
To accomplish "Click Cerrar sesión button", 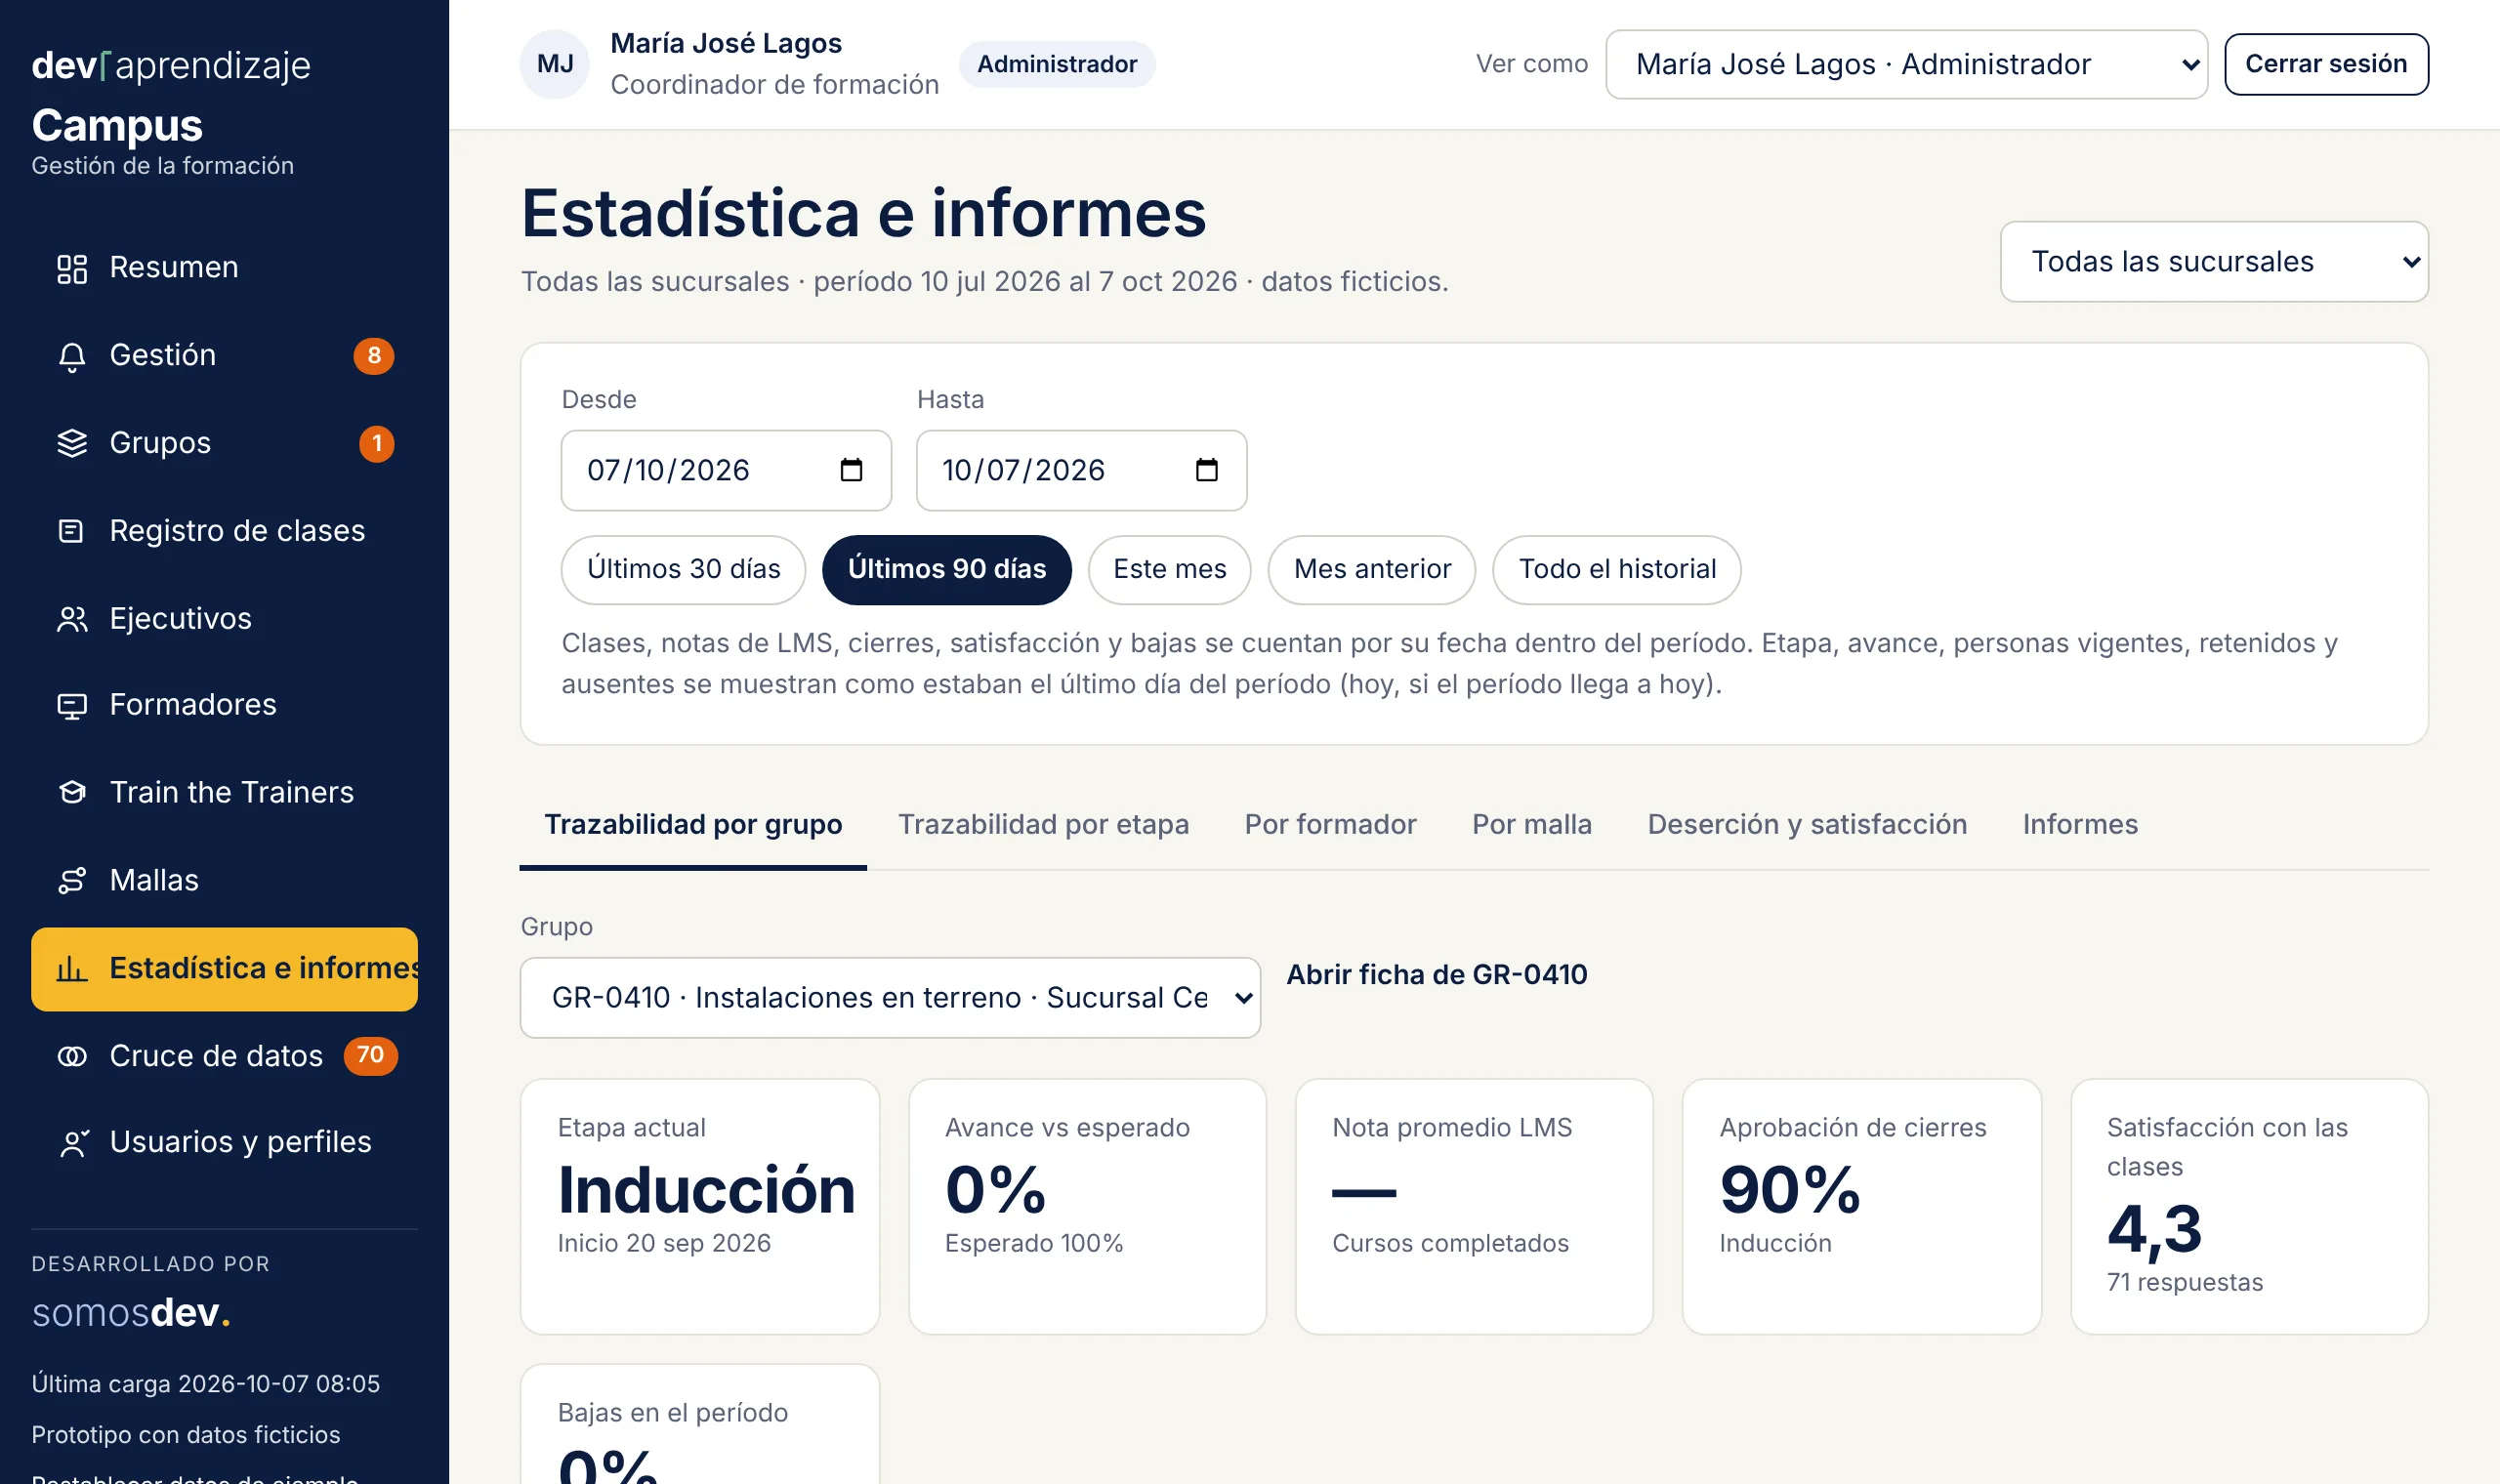I will coord(2326,64).
